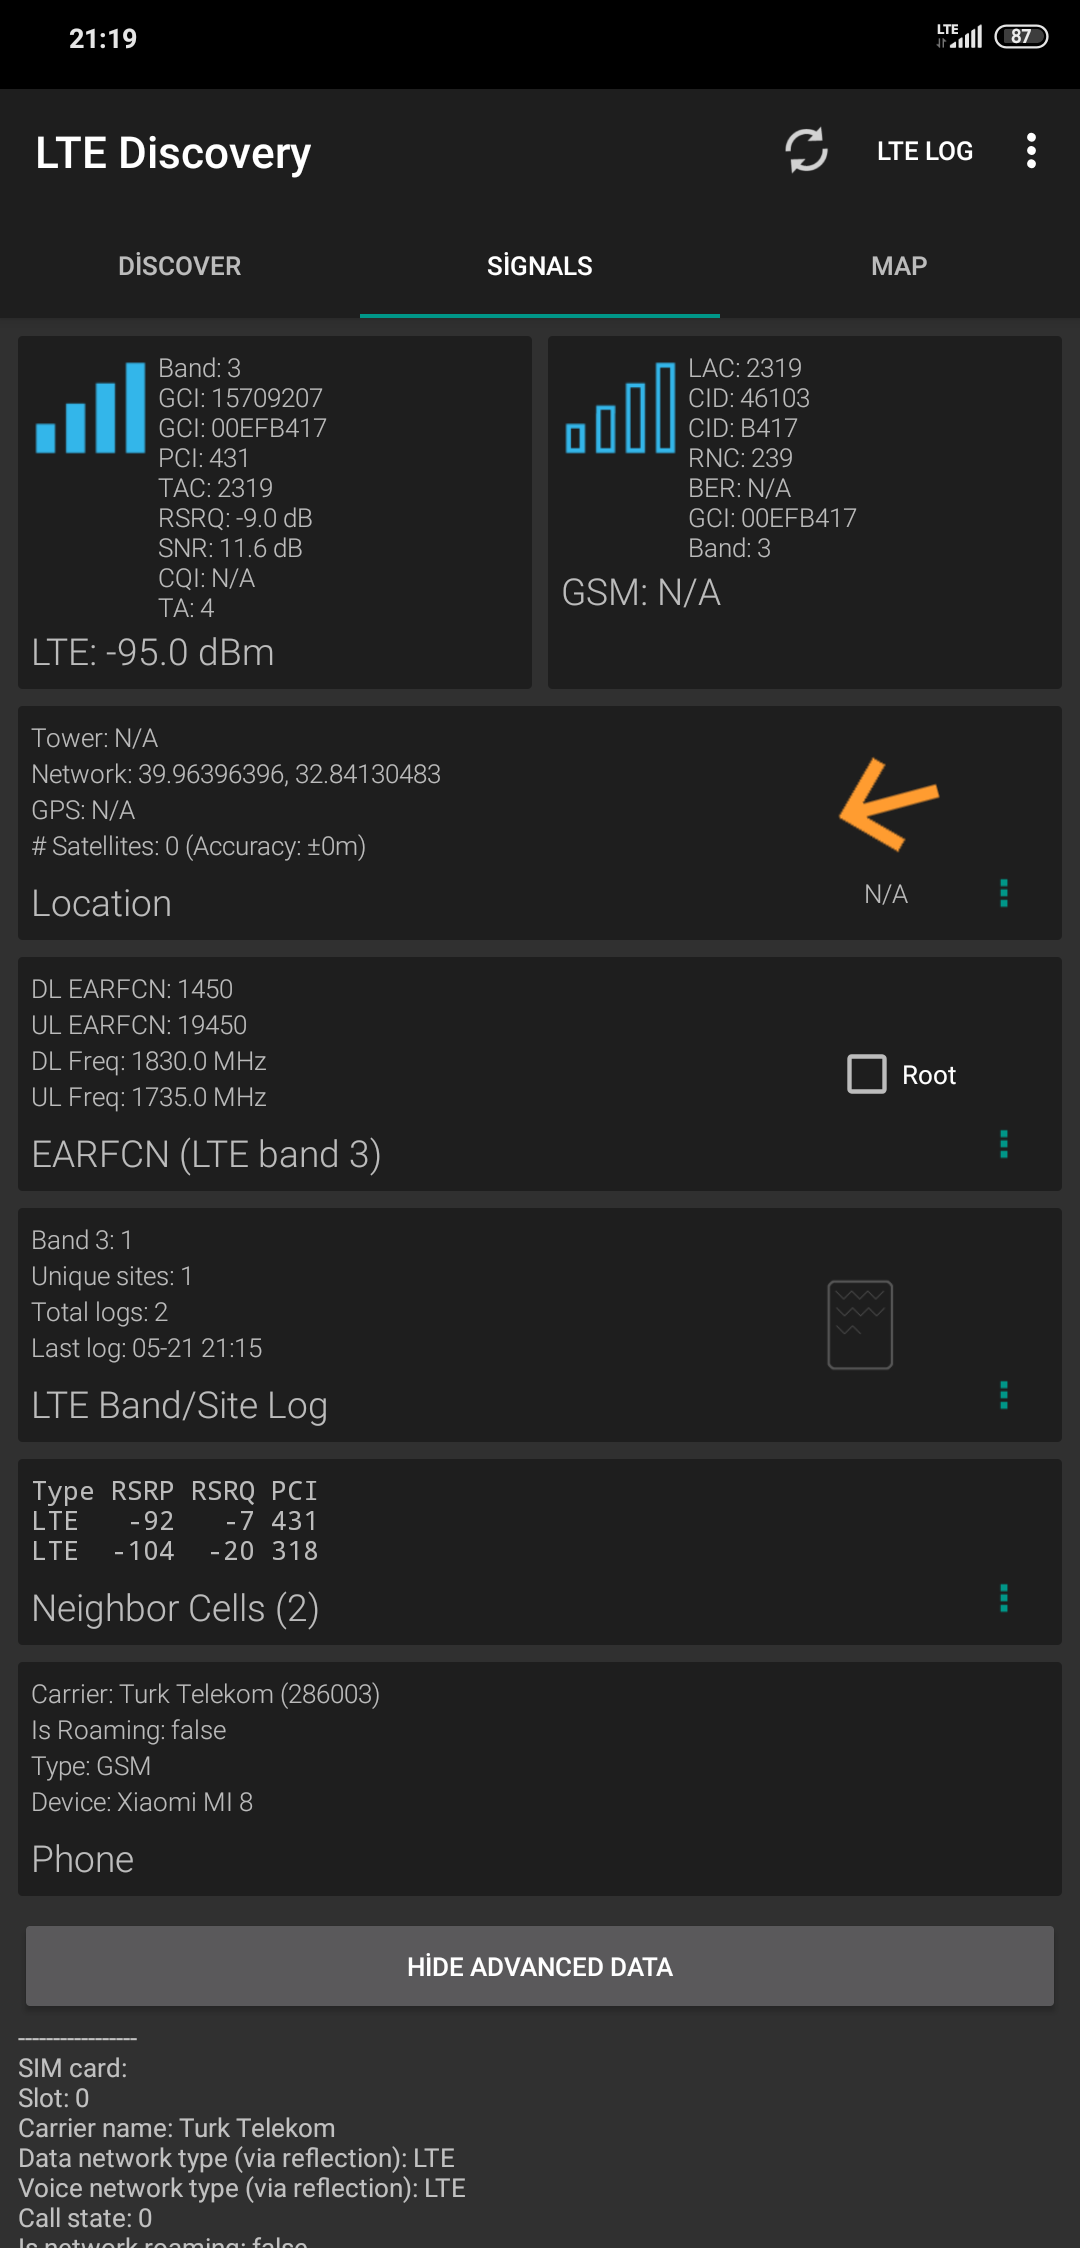Enable the Root checkbox
Viewport: 1080px width, 2248px height.
tap(867, 1074)
